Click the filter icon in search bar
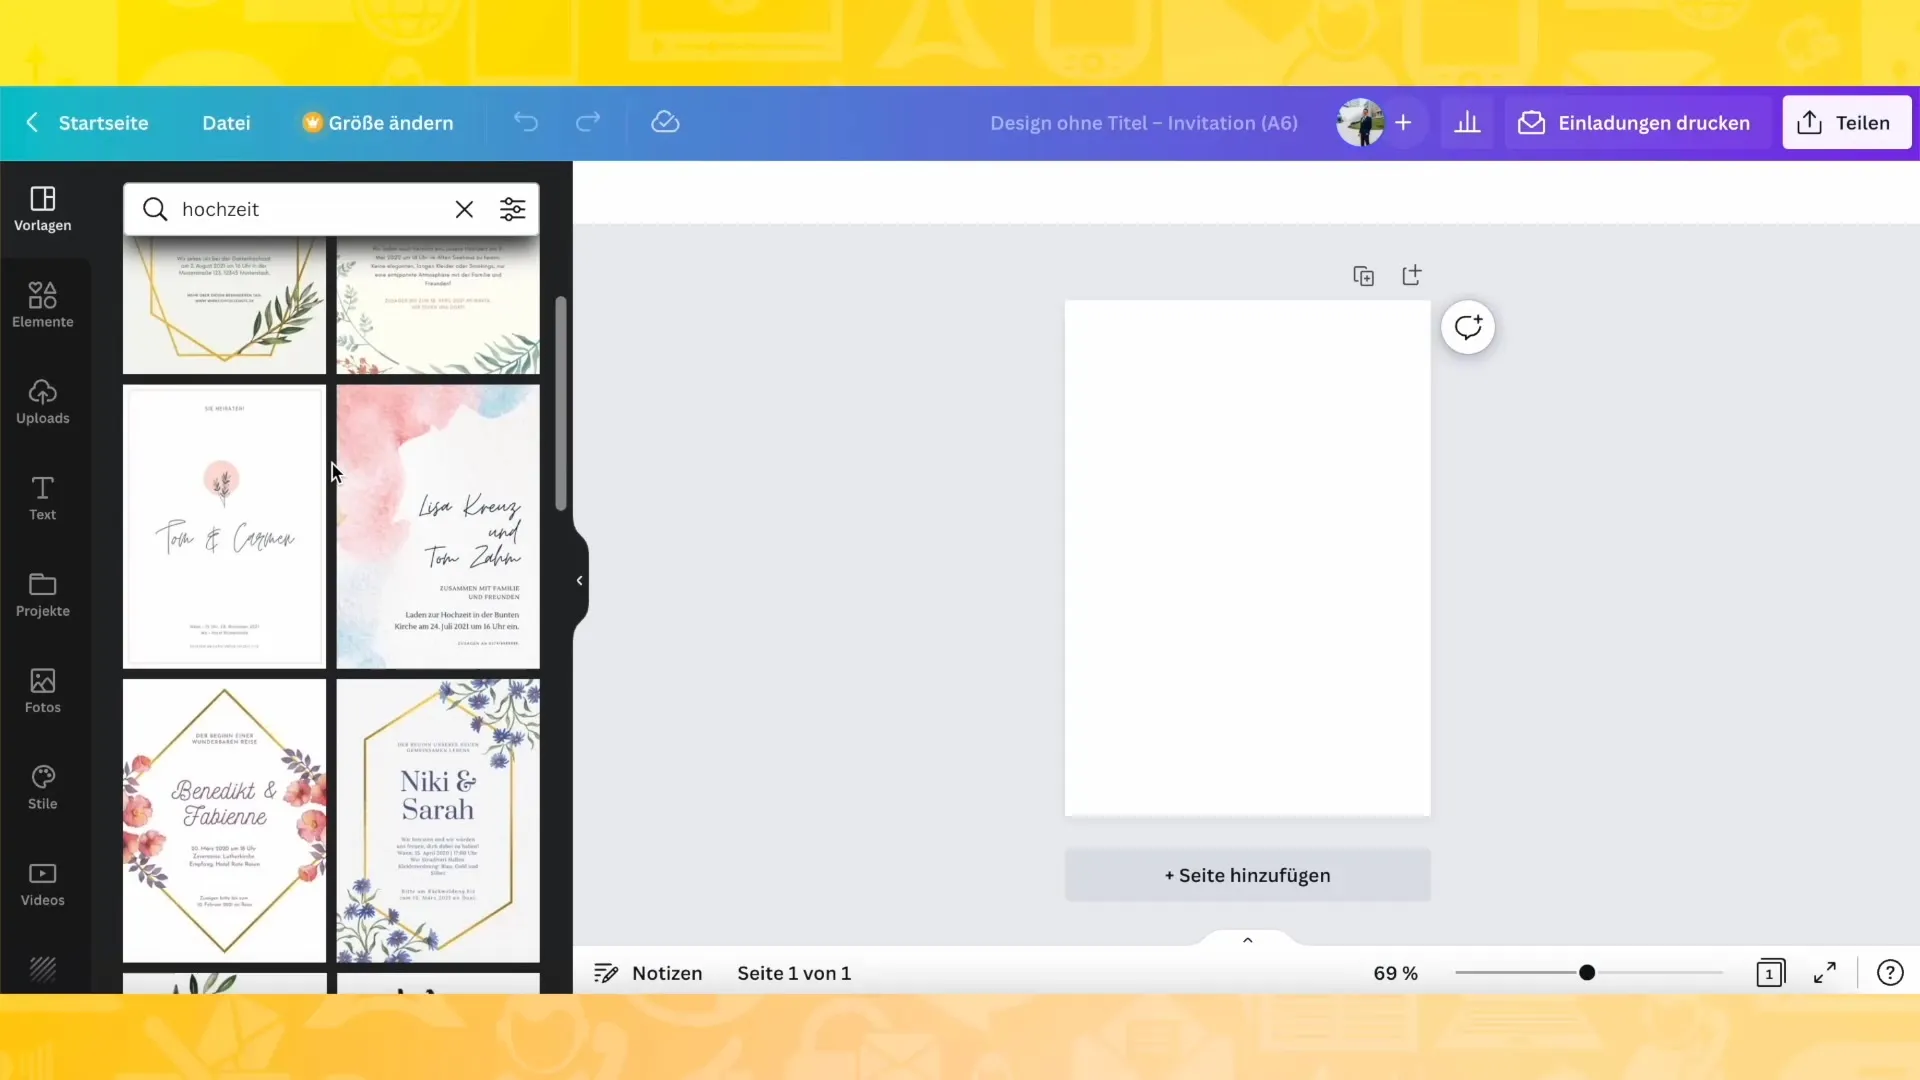Viewport: 1920px width, 1080px height. (x=513, y=208)
